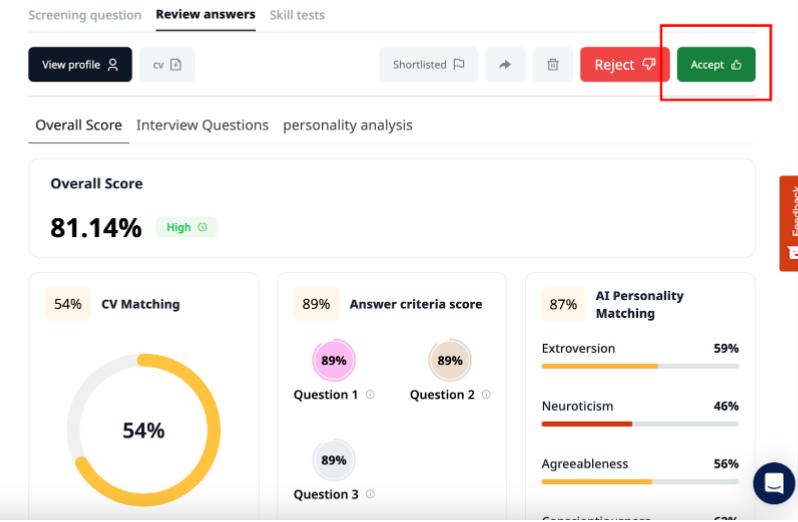Open the personality analysis tab
The height and width of the screenshot is (522, 798).
tap(347, 125)
